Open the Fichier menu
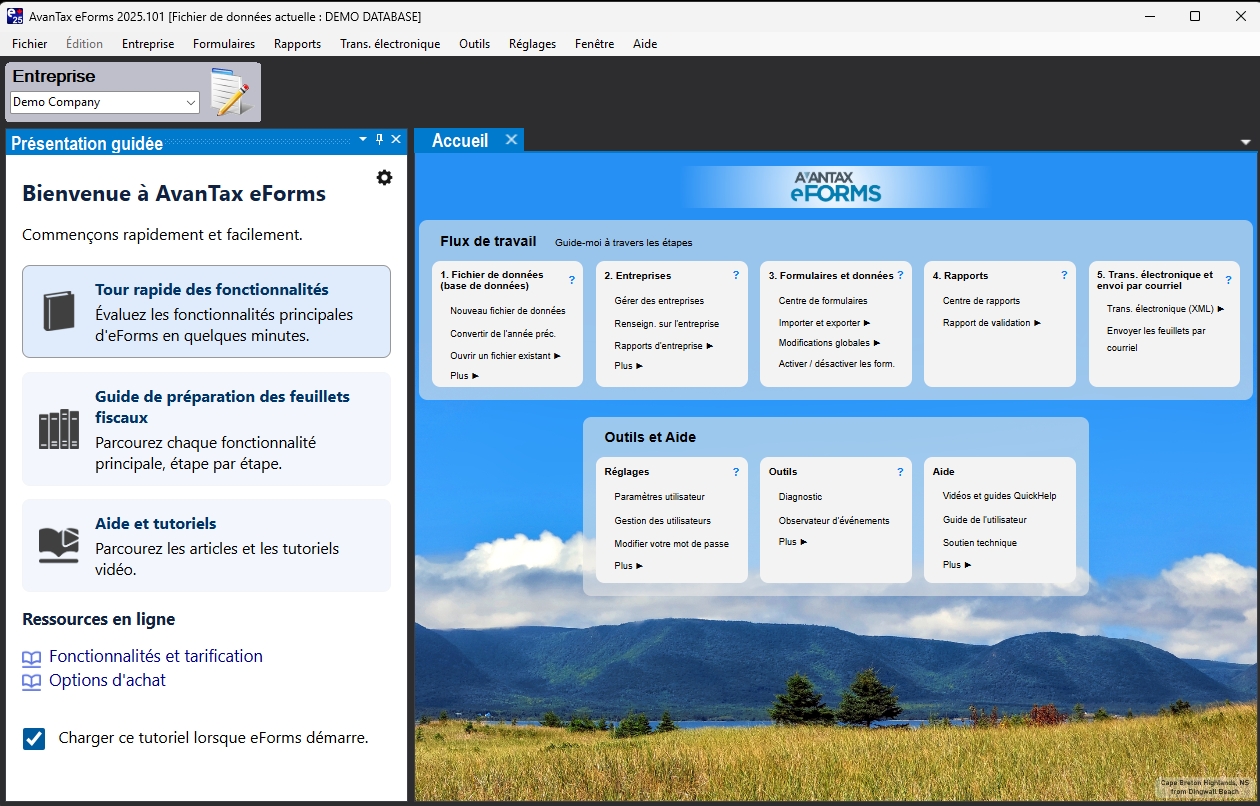Screen dimensions: 1260x806 pyautogui.click(x=30, y=44)
